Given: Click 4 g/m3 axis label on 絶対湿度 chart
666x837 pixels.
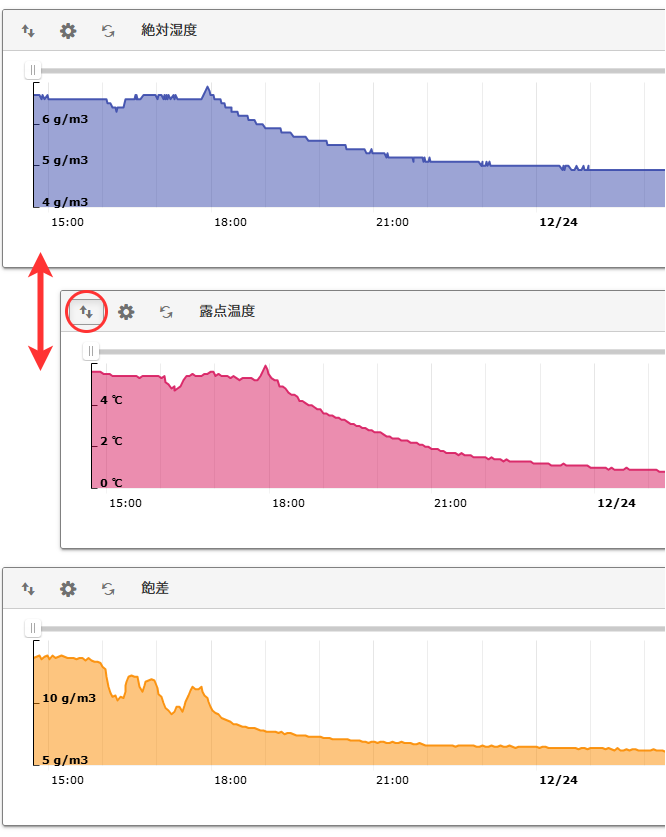Looking at the screenshot, I should [x=65, y=202].
